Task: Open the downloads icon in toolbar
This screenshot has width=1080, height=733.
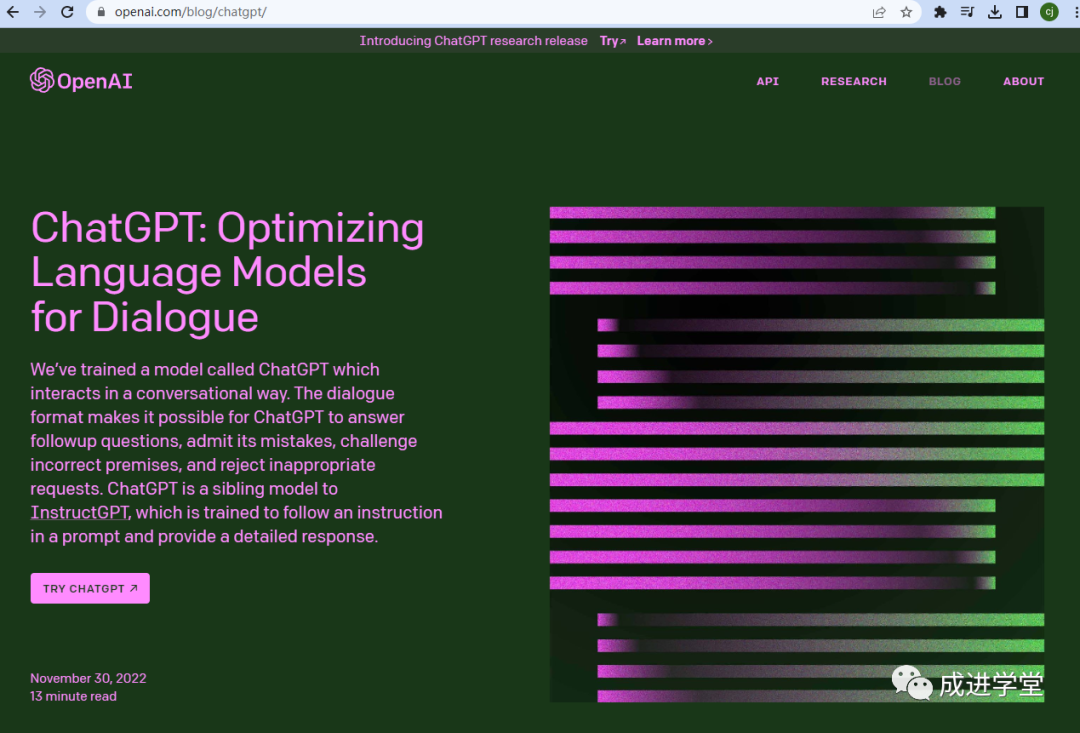Action: pos(995,12)
